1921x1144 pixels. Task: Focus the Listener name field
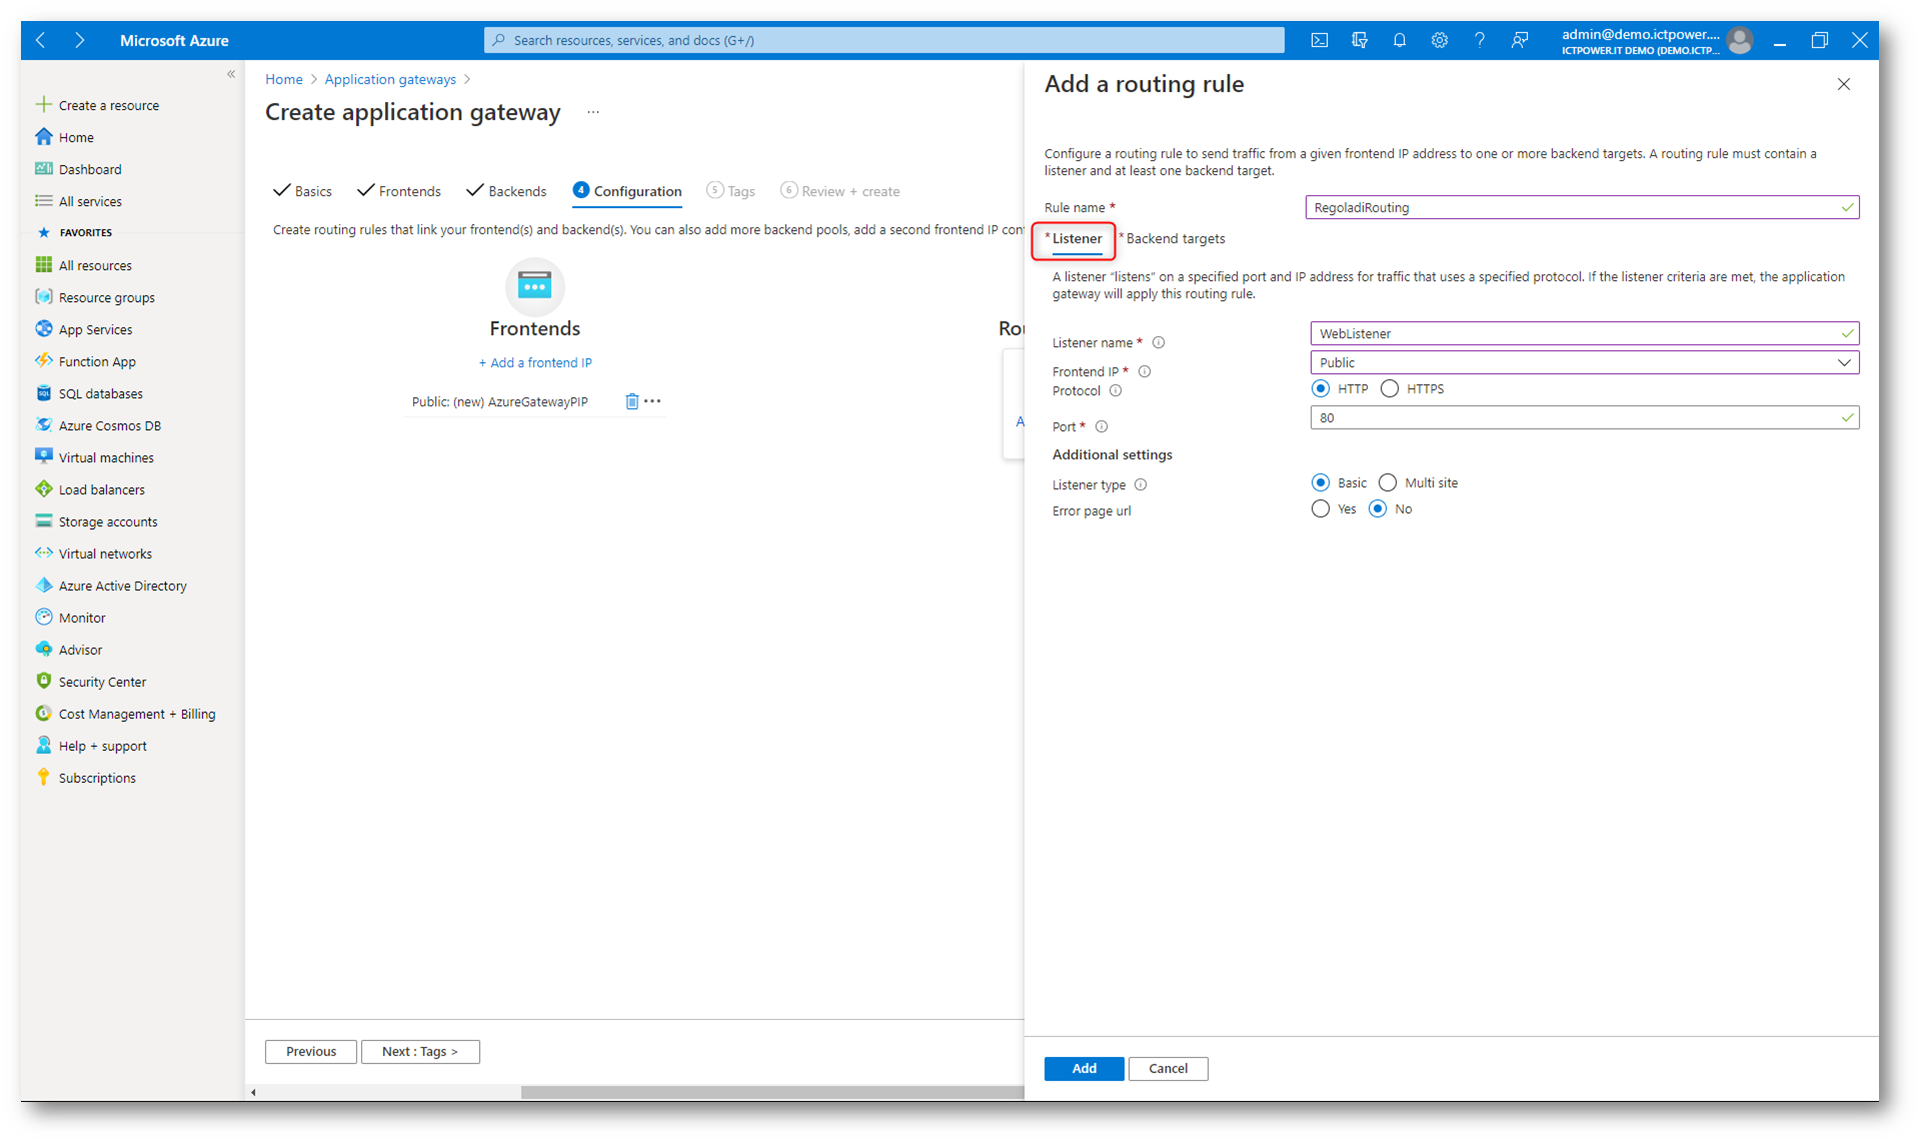[1584, 333]
